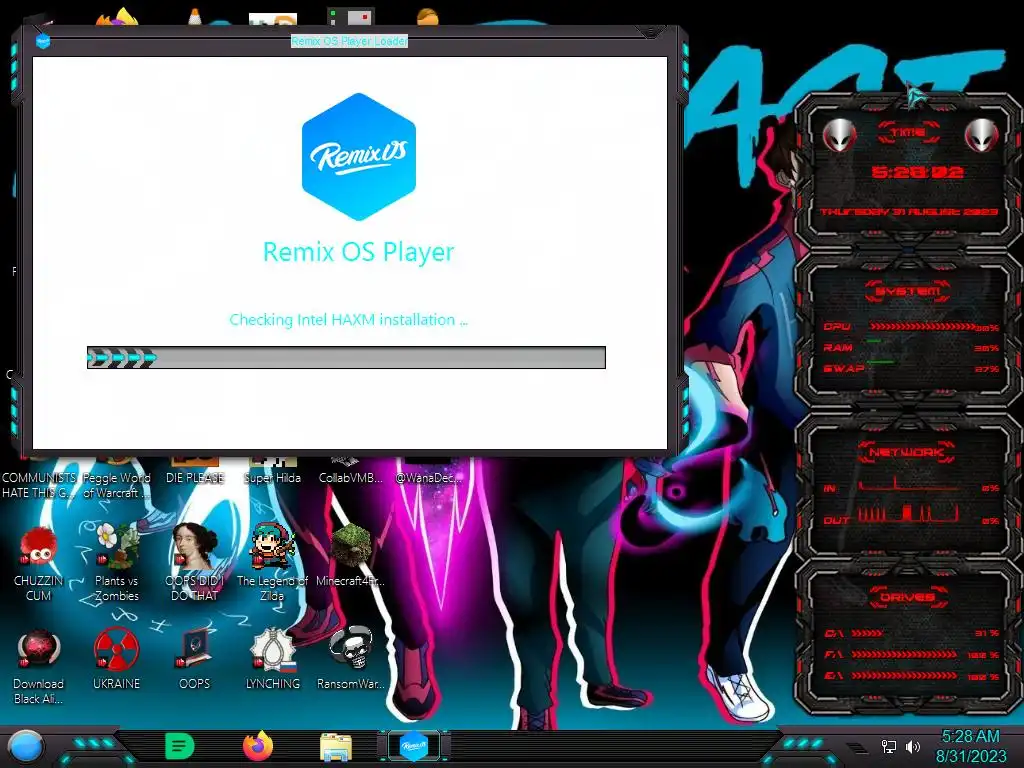Click the CPU usage bar in SYSTEM widget
1024x768 pixels.
(x=921, y=327)
